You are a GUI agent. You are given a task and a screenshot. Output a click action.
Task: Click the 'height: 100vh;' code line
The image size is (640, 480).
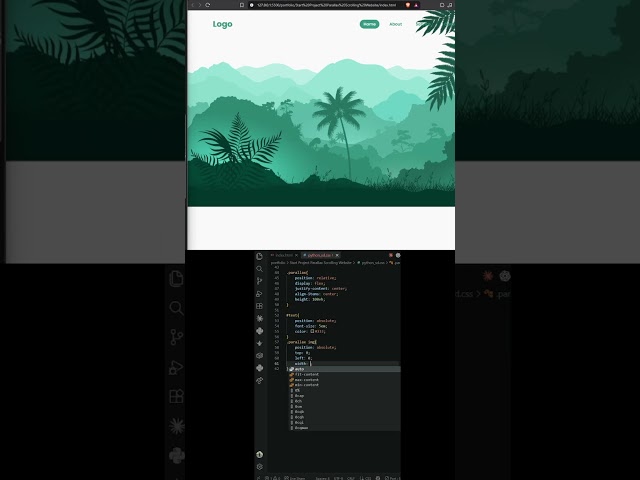point(310,299)
